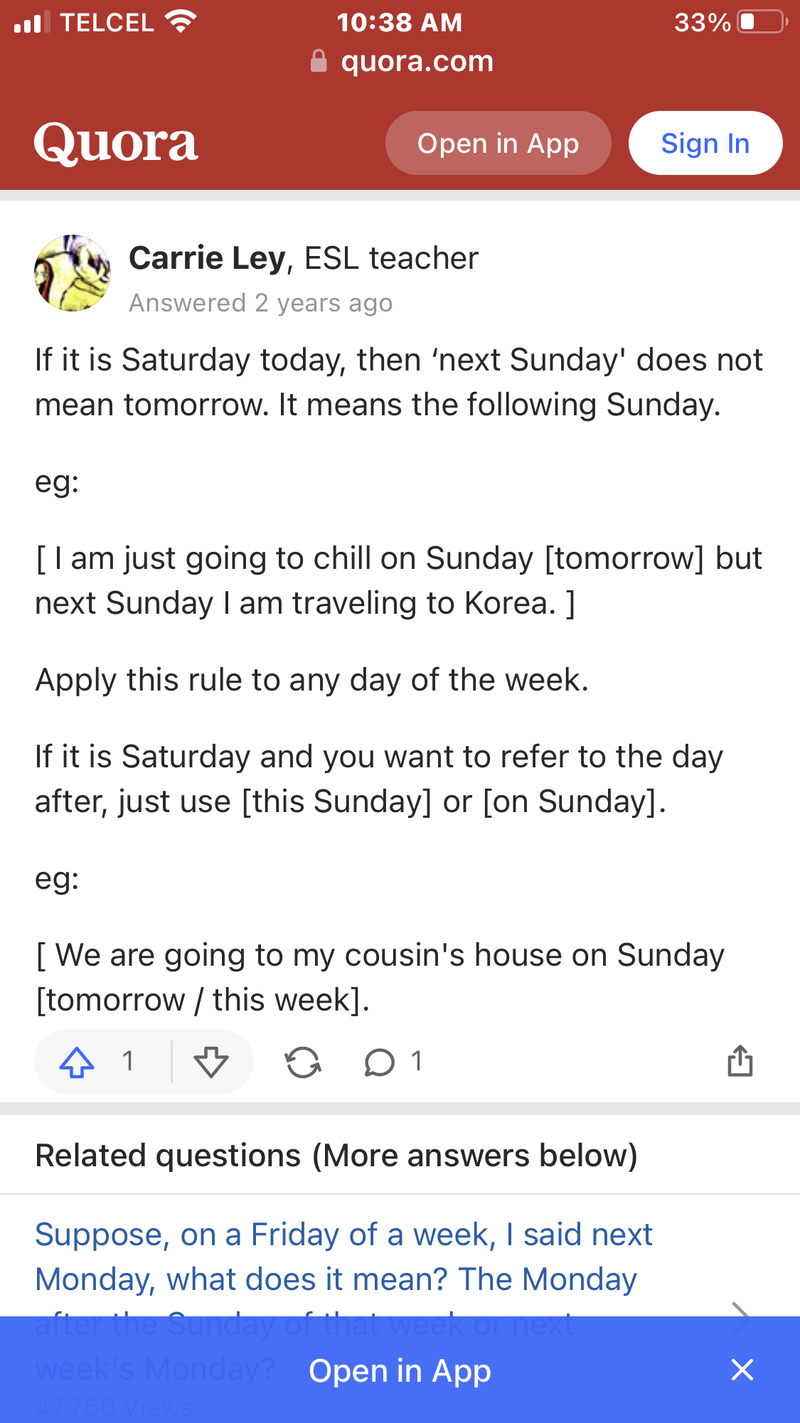Tap the battery indicator in status bar
This screenshot has width=800, height=1423.
pyautogui.click(x=761, y=22)
